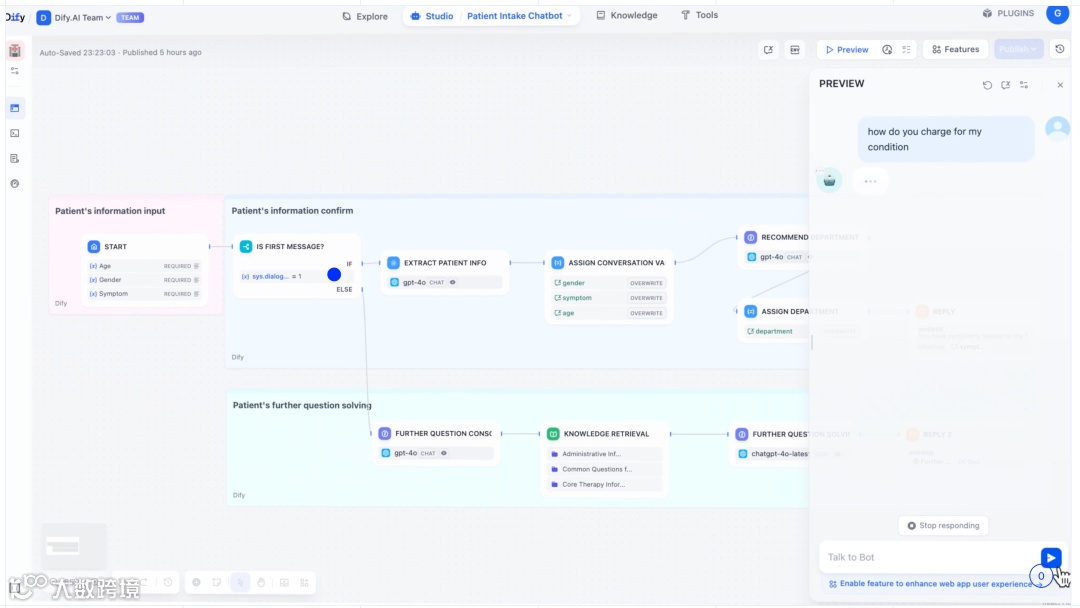Select Common Questions f... knowledge base
Image resolution: width=1080 pixels, height=608 pixels.
pyautogui.click(x=605, y=469)
